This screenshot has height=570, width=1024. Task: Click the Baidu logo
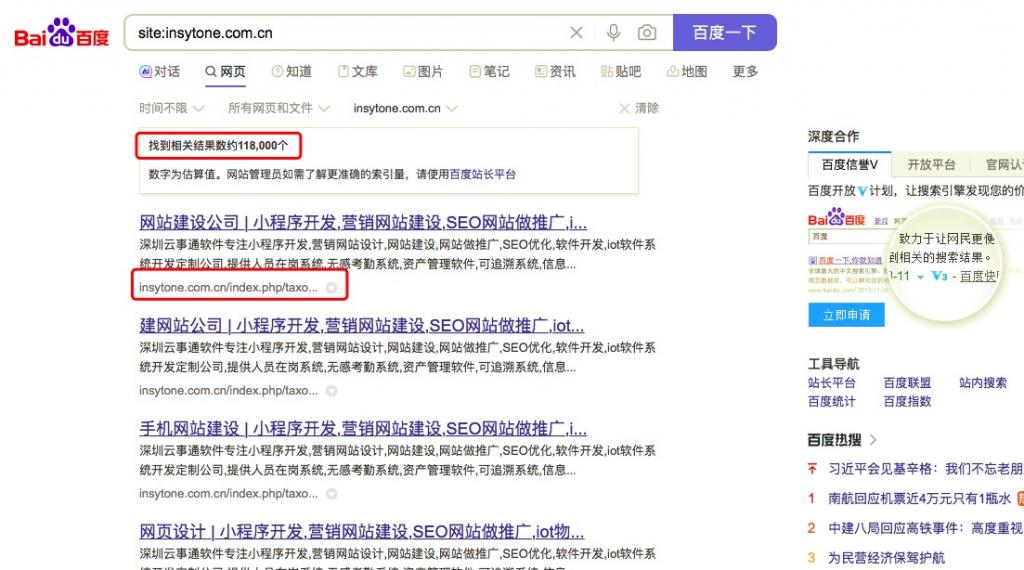[x=61, y=34]
